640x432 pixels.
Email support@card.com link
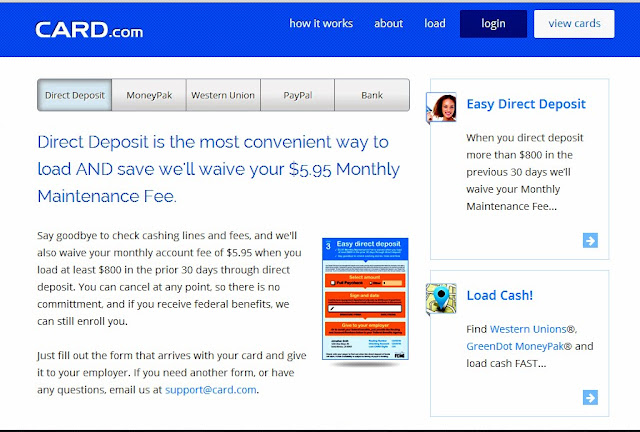(x=211, y=390)
